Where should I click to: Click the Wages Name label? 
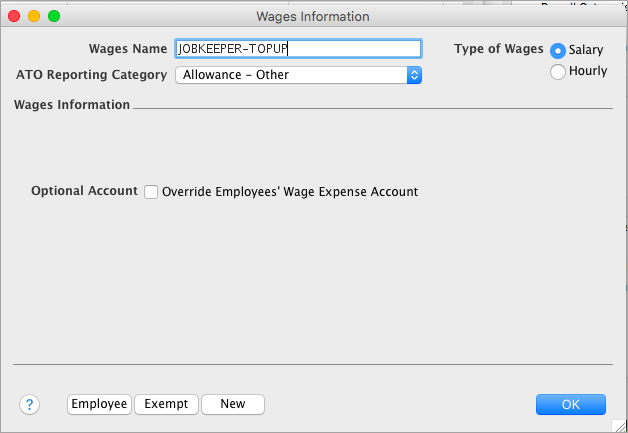coord(128,49)
